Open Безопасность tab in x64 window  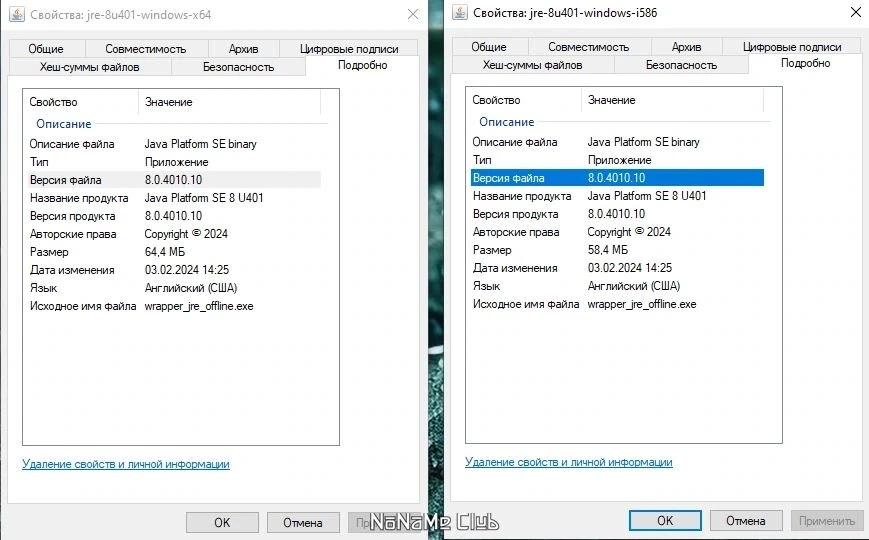(x=238, y=67)
